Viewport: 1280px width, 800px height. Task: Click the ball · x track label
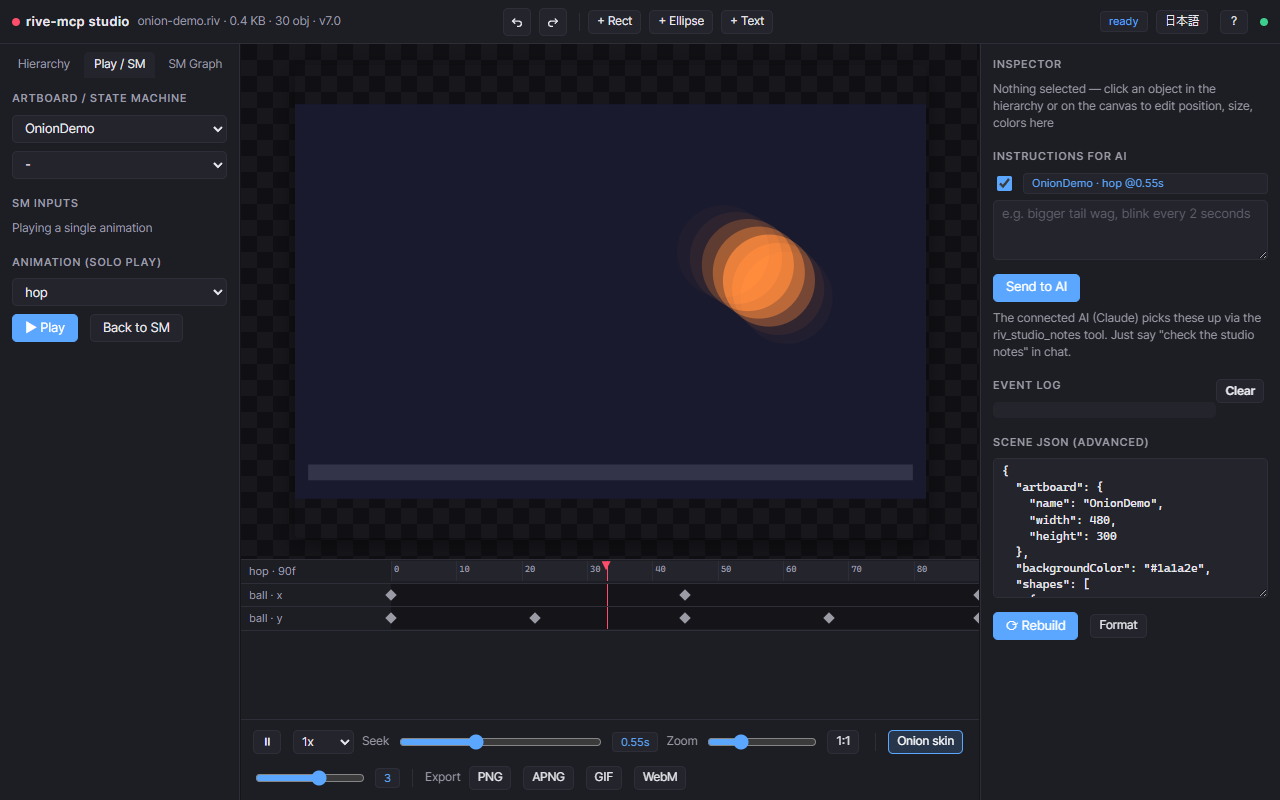[x=266, y=595]
